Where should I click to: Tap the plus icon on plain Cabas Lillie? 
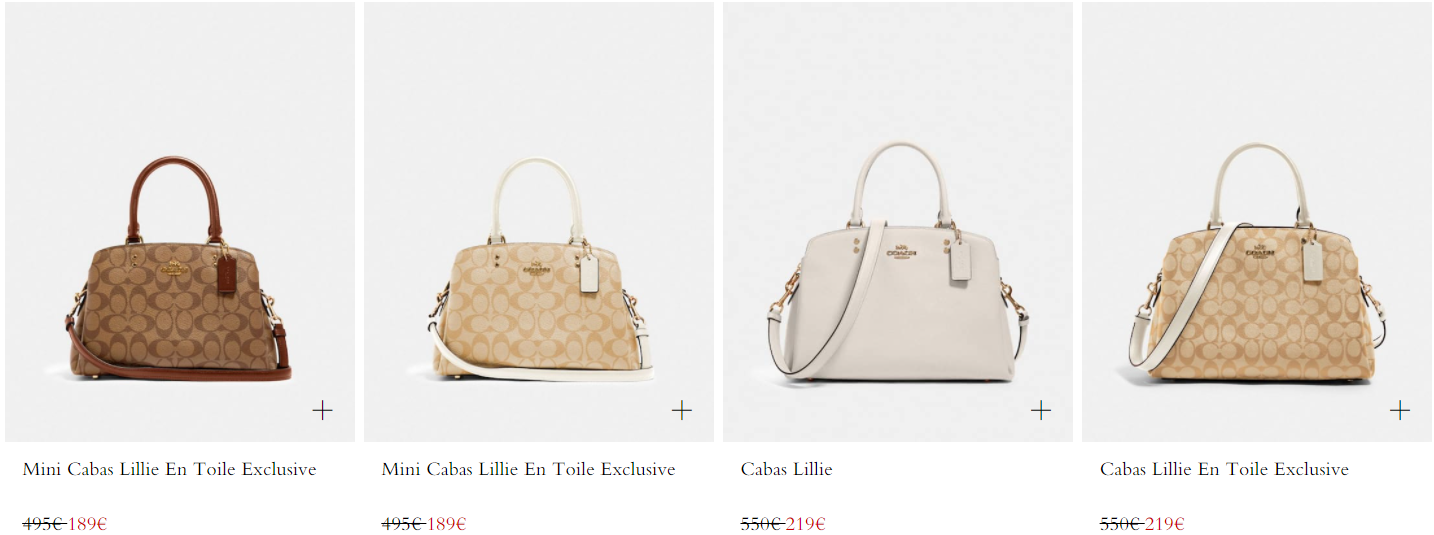pyautogui.click(x=1041, y=410)
